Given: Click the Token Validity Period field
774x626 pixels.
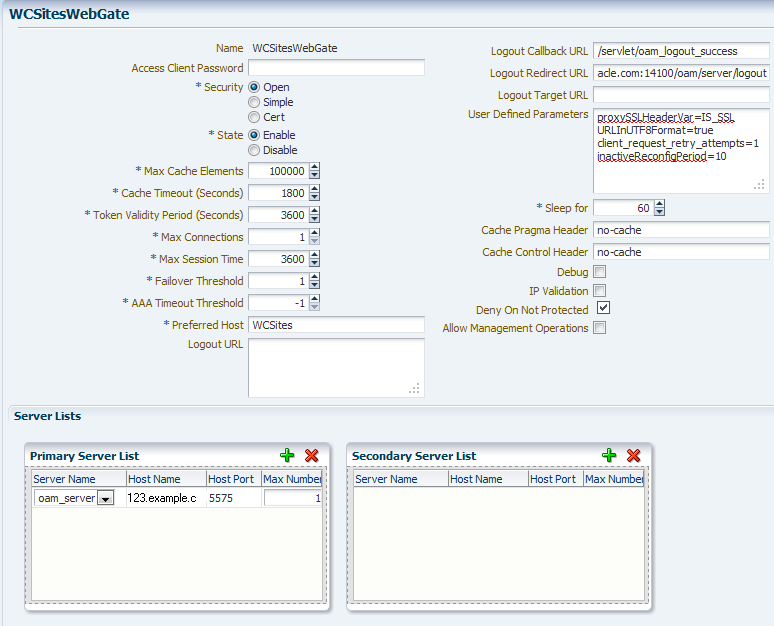Looking at the screenshot, I should point(278,215).
